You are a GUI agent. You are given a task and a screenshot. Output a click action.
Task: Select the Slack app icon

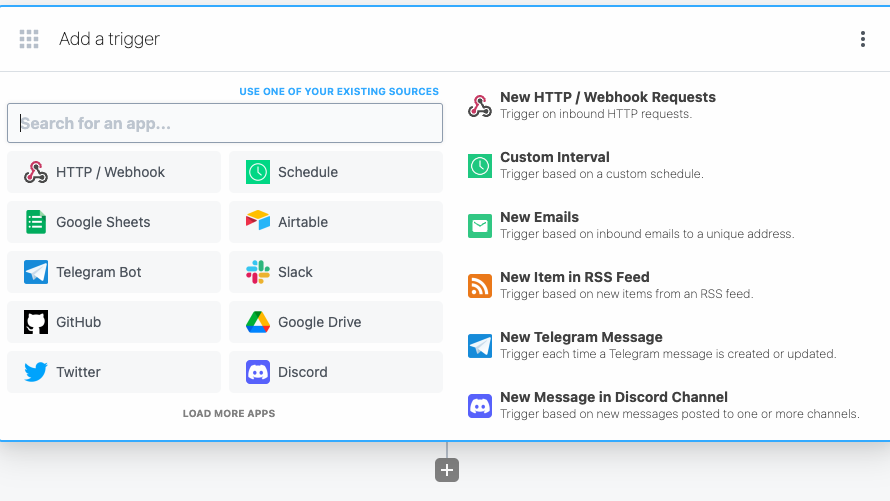pyautogui.click(x=258, y=272)
